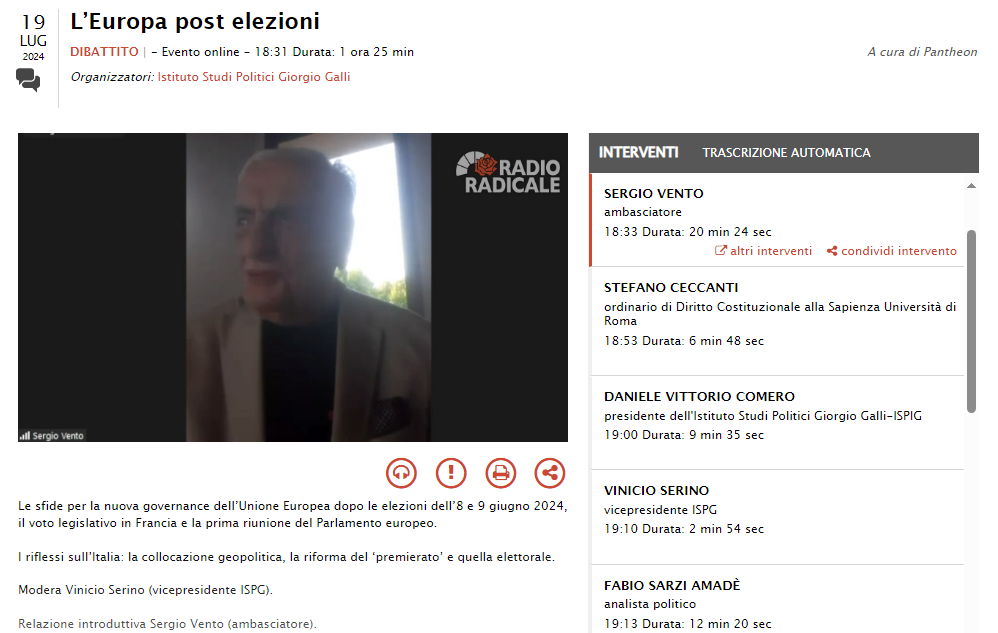Jump to Vinicio Serino's intervention
Viewport: 998px width, 633px height.
coord(777,517)
